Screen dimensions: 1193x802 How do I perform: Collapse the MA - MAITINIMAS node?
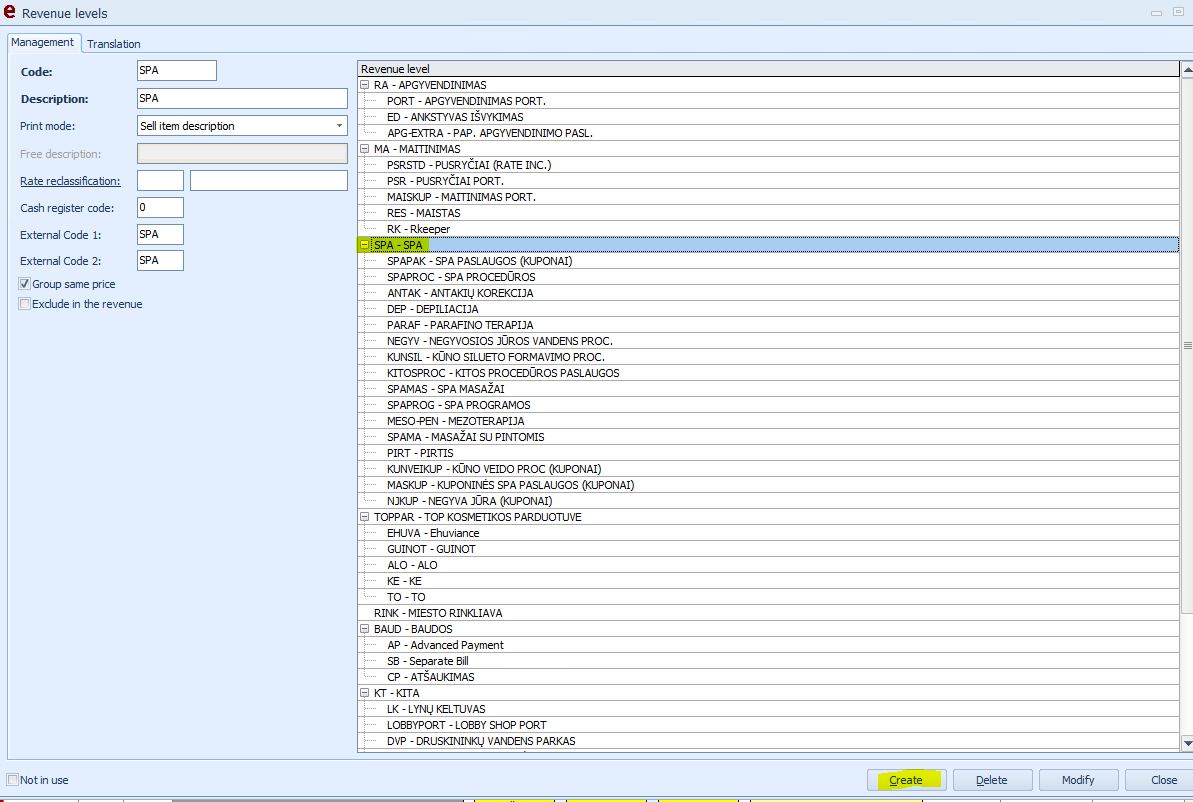pos(364,149)
